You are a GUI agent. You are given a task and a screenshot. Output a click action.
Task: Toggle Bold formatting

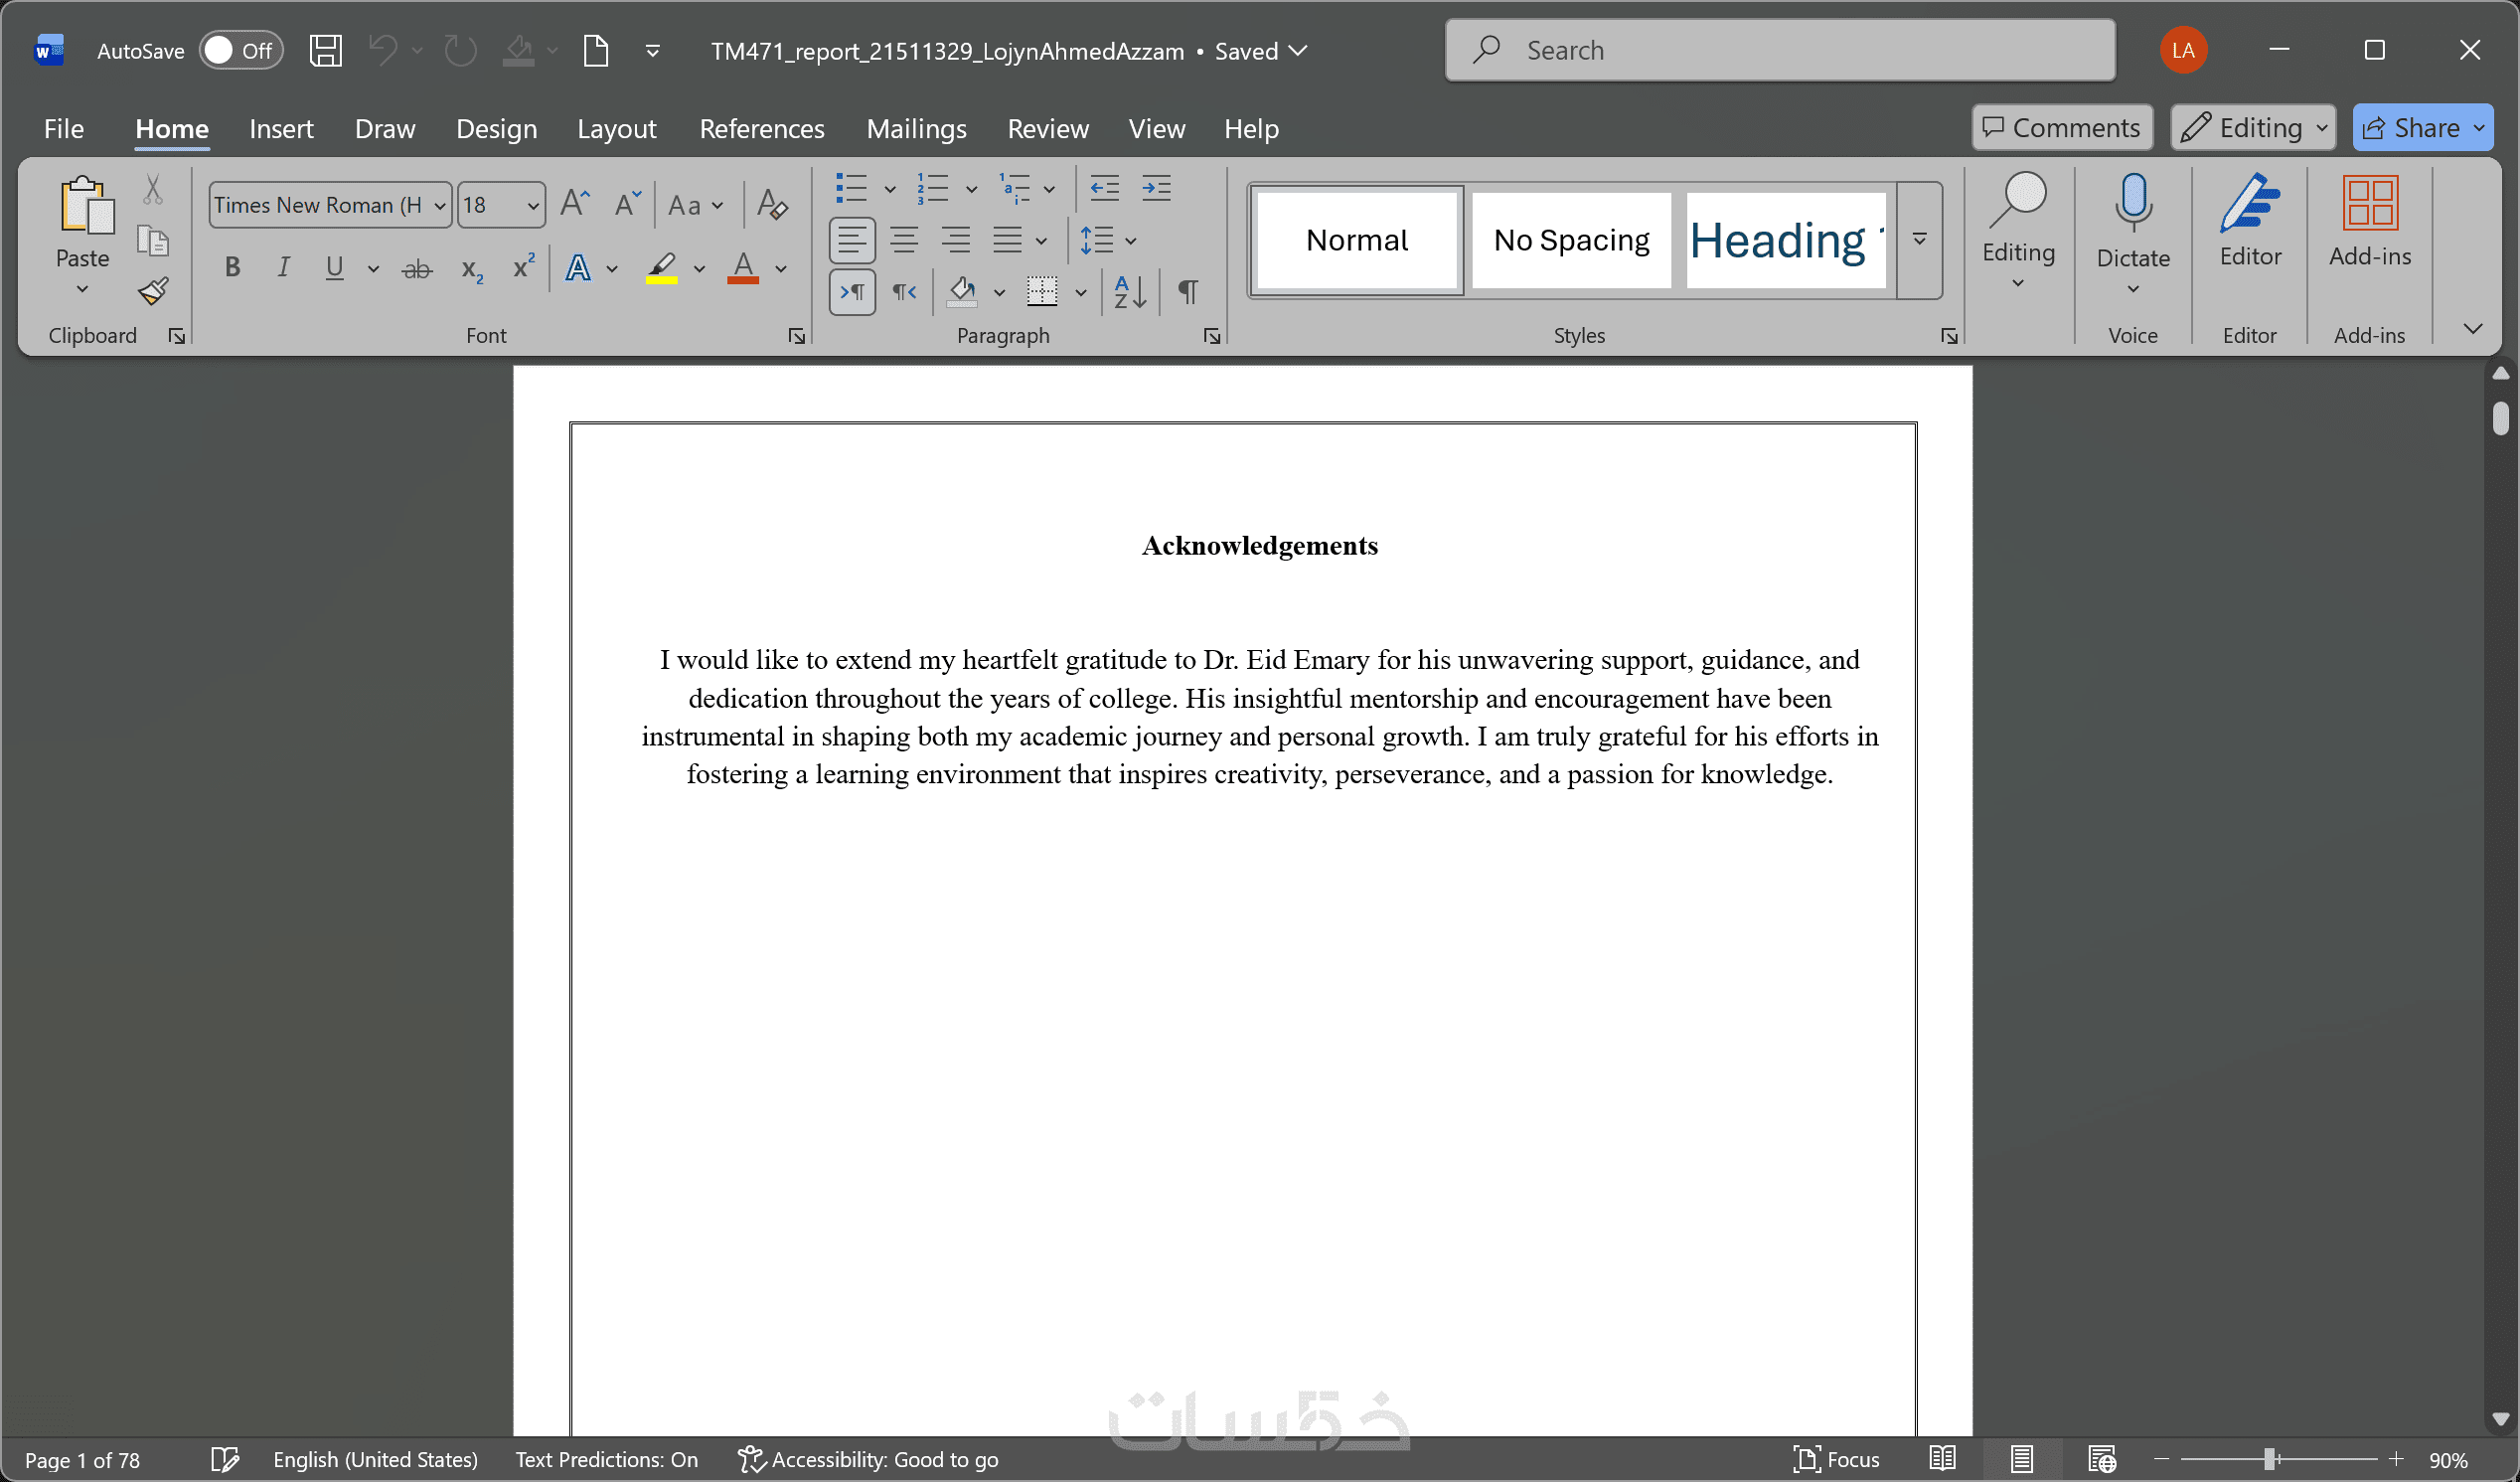pos(232,268)
